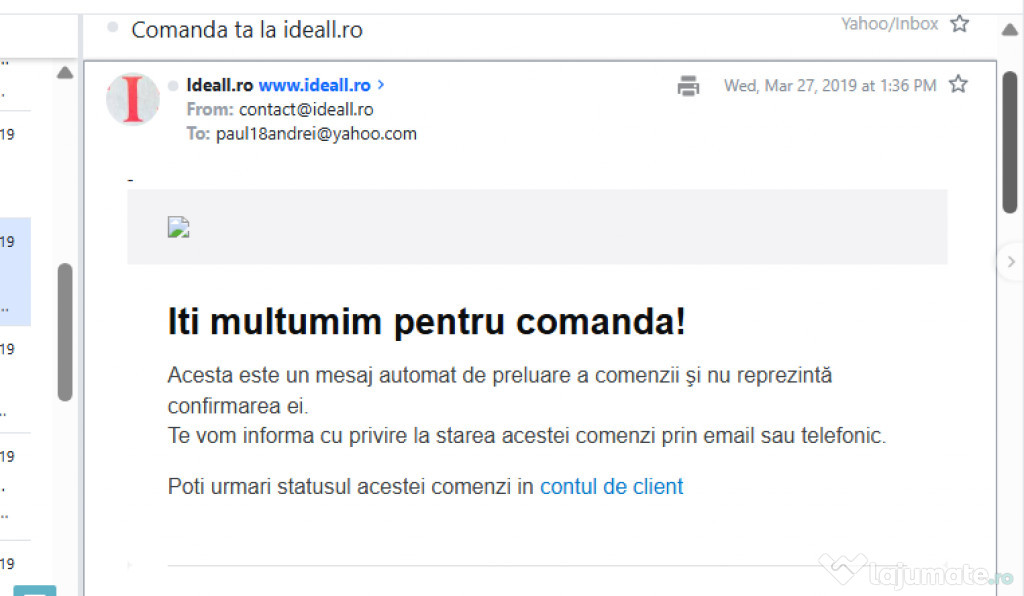This screenshot has width=1024, height=596.
Task: Click the teal icon at the bottom left
Action: click(x=34, y=590)
